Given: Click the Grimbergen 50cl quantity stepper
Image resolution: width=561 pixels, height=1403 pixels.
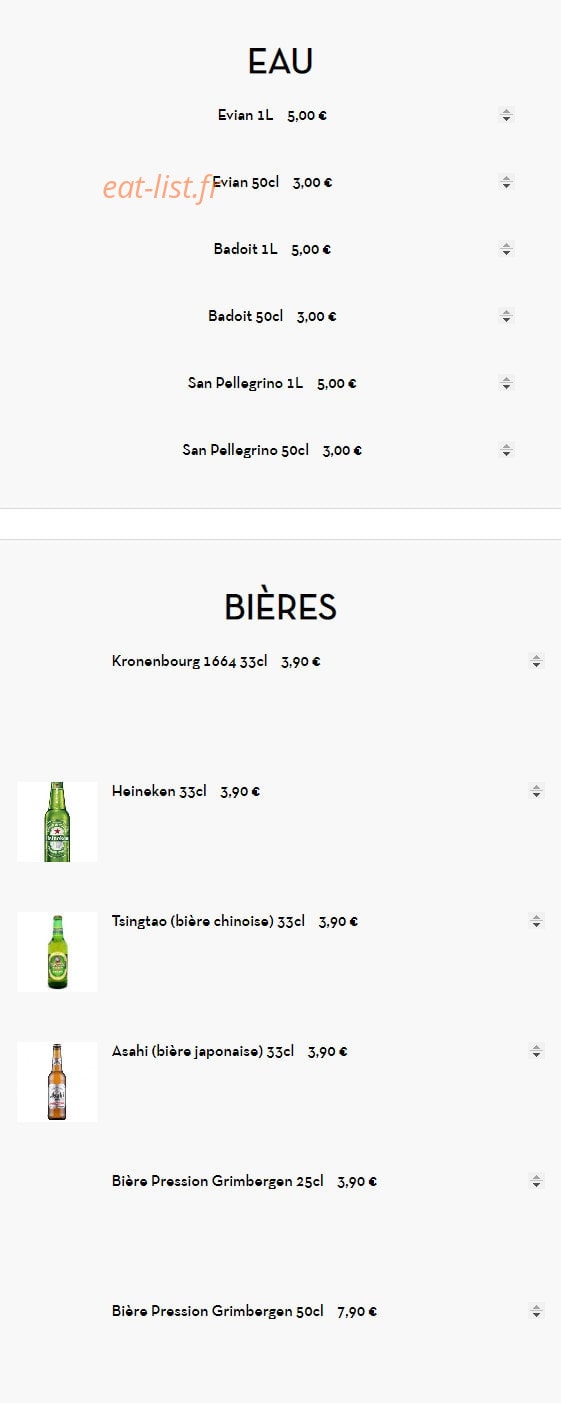Looking at the screenshot, I should coord(536,1311).
